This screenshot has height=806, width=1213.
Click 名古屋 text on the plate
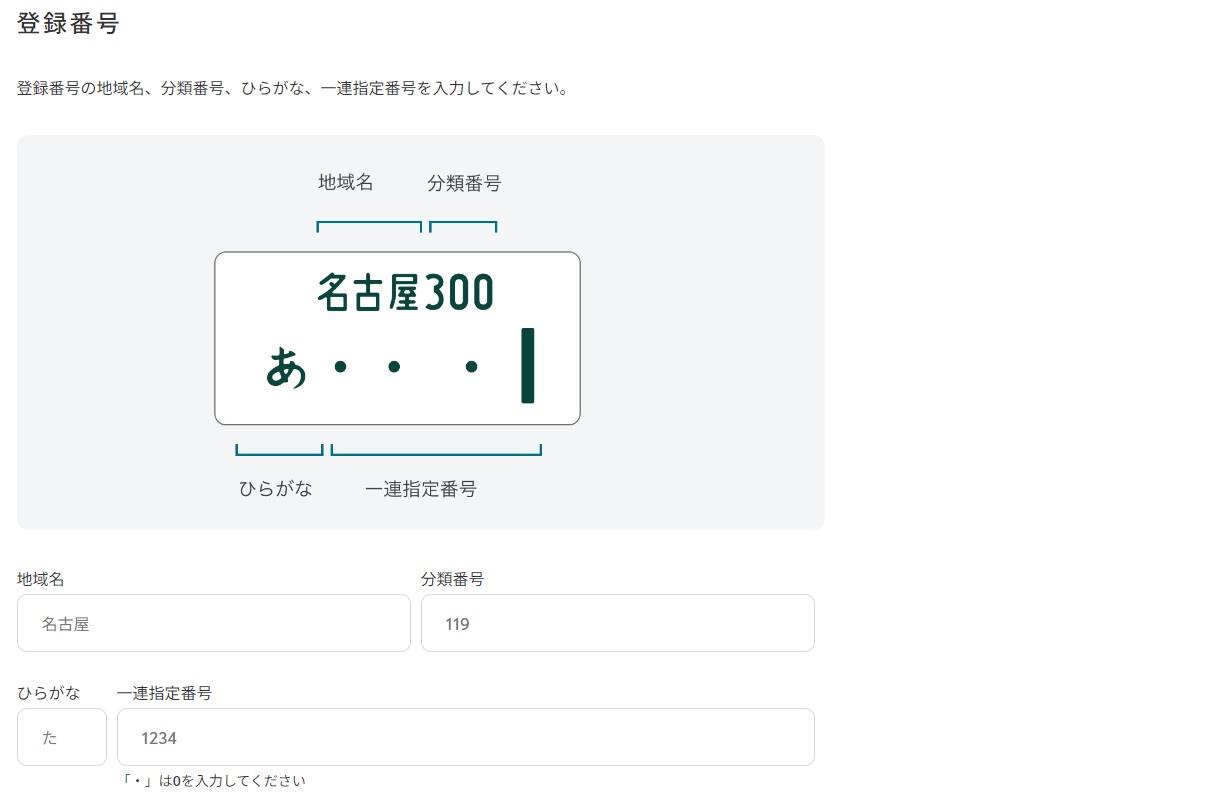[x=369, y=292]
